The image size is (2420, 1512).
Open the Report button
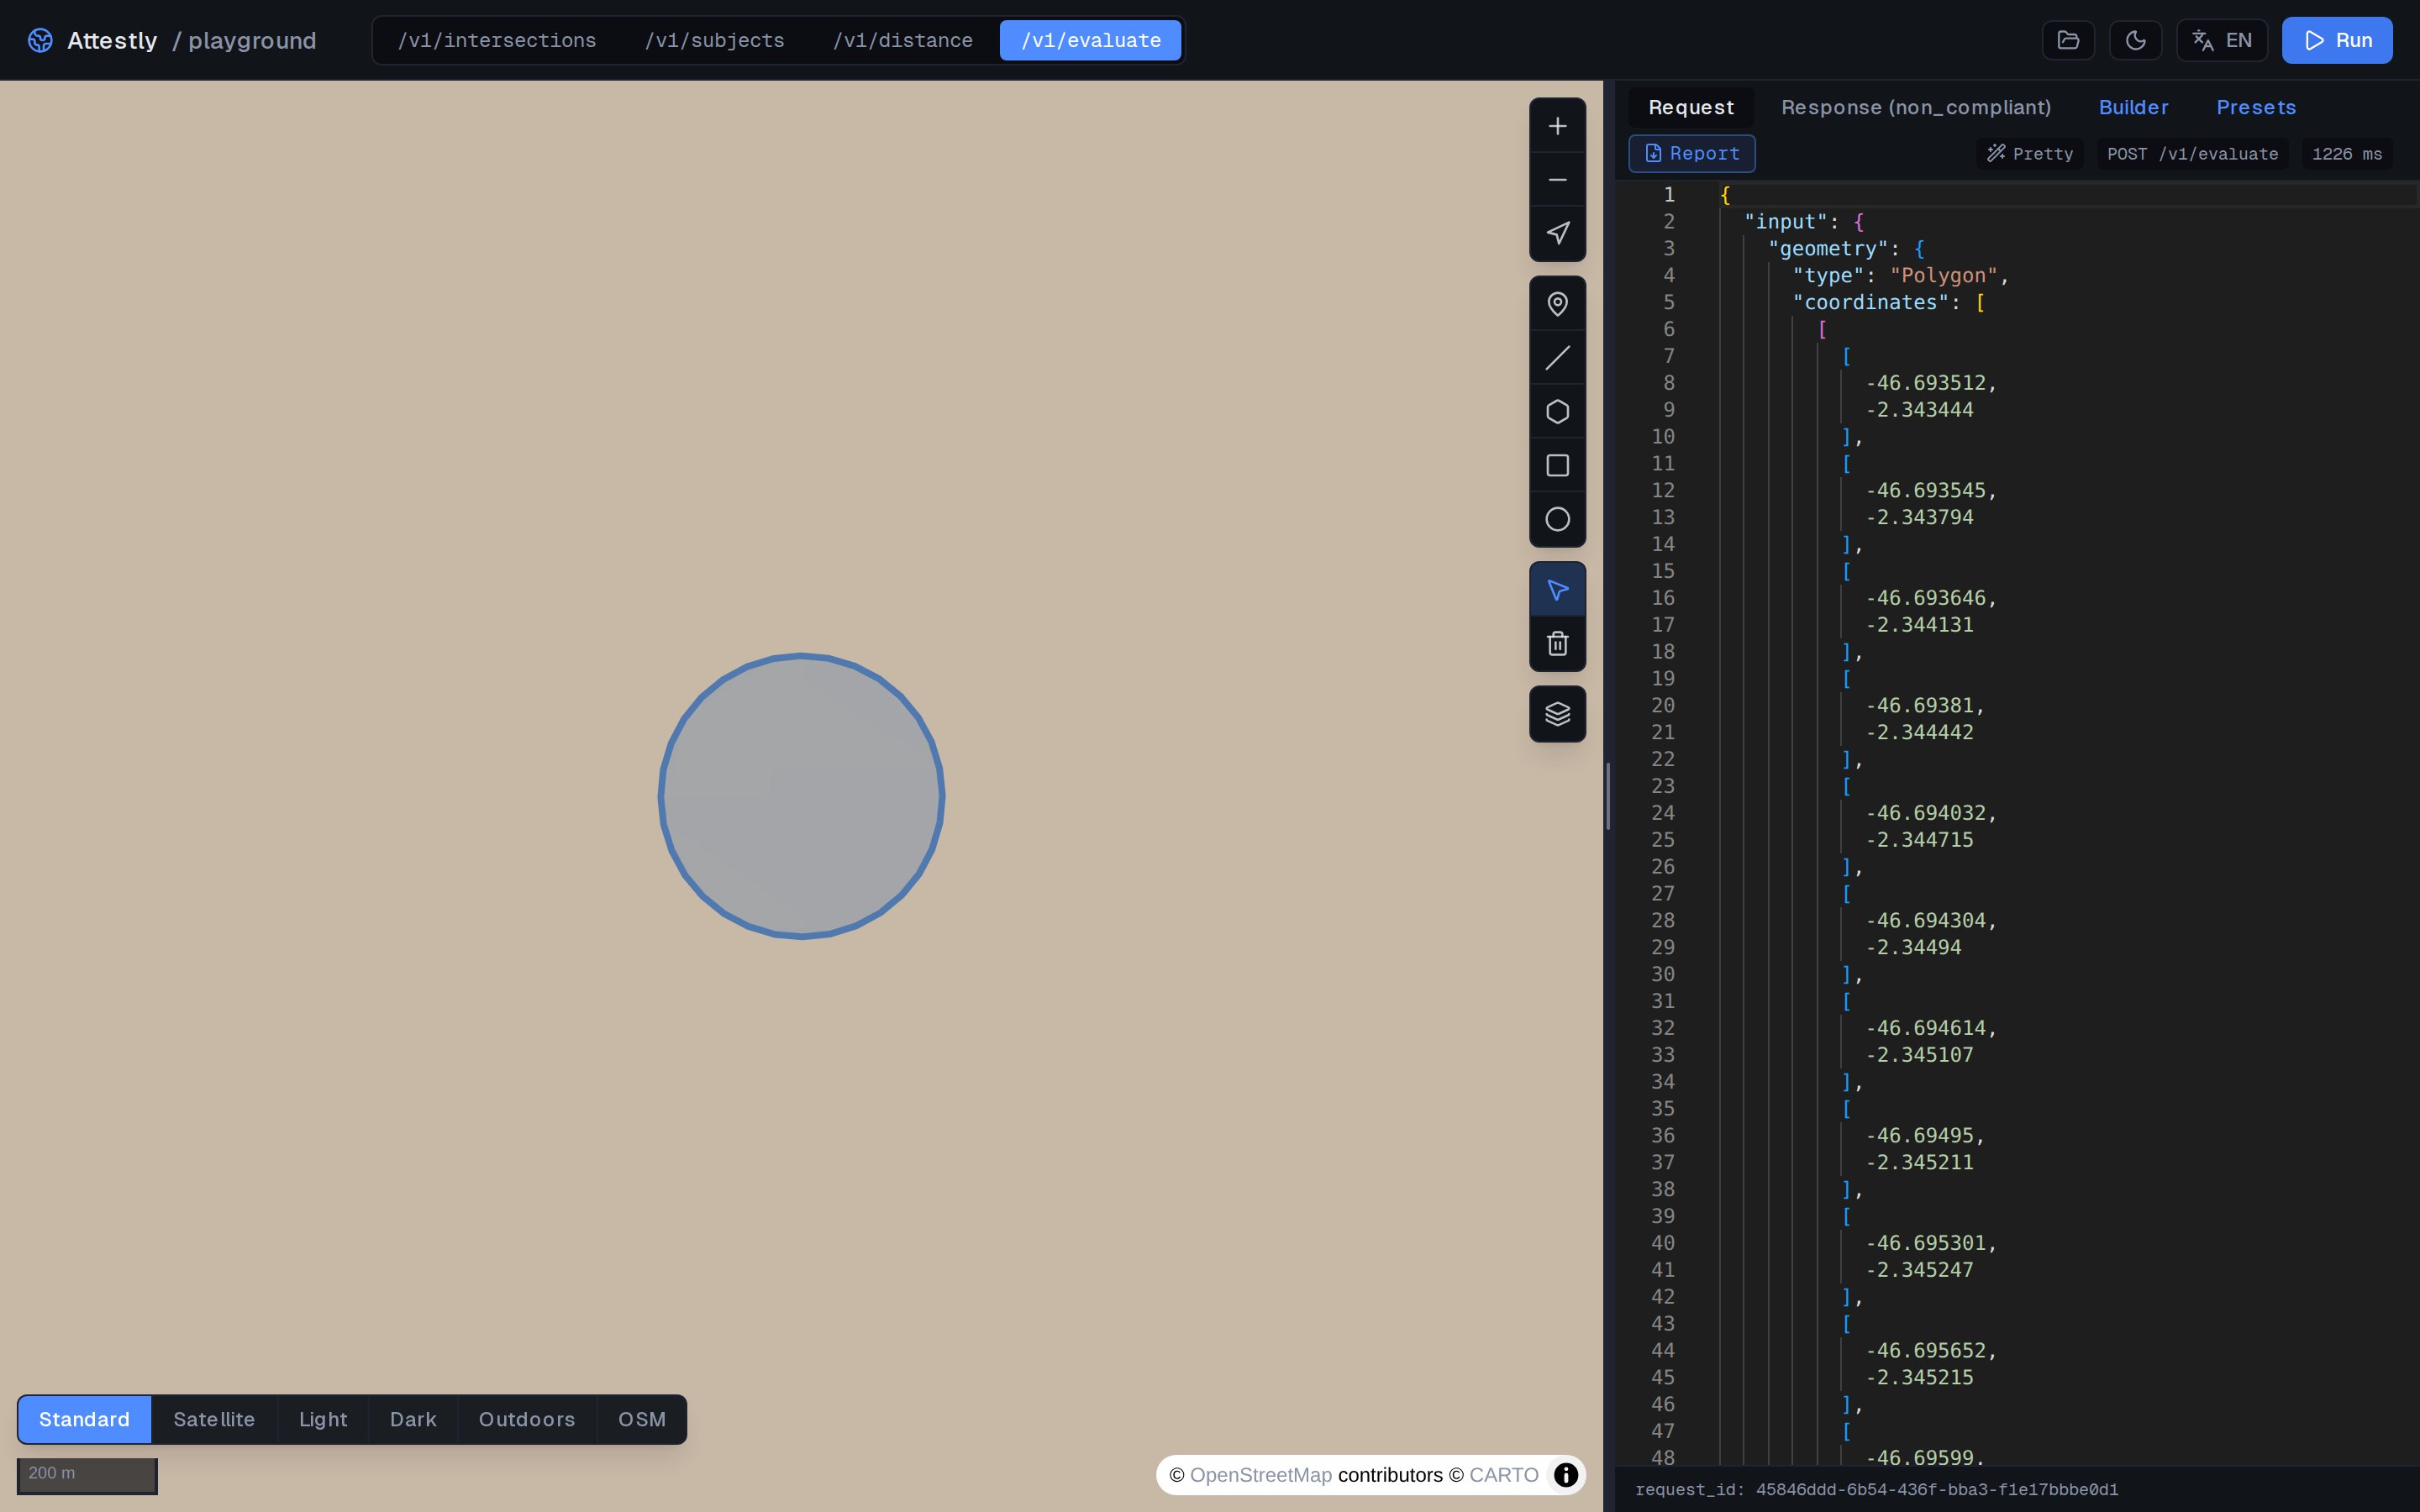[1691, 154]
